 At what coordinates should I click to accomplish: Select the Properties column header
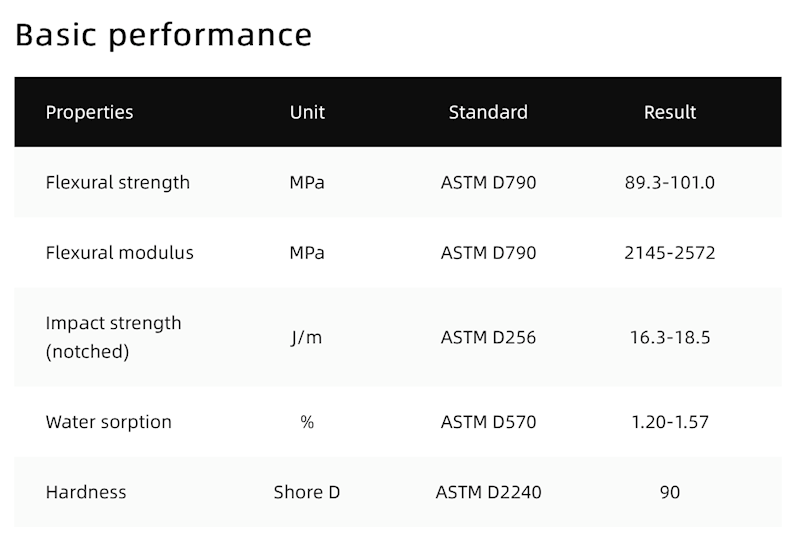[89, 112]
